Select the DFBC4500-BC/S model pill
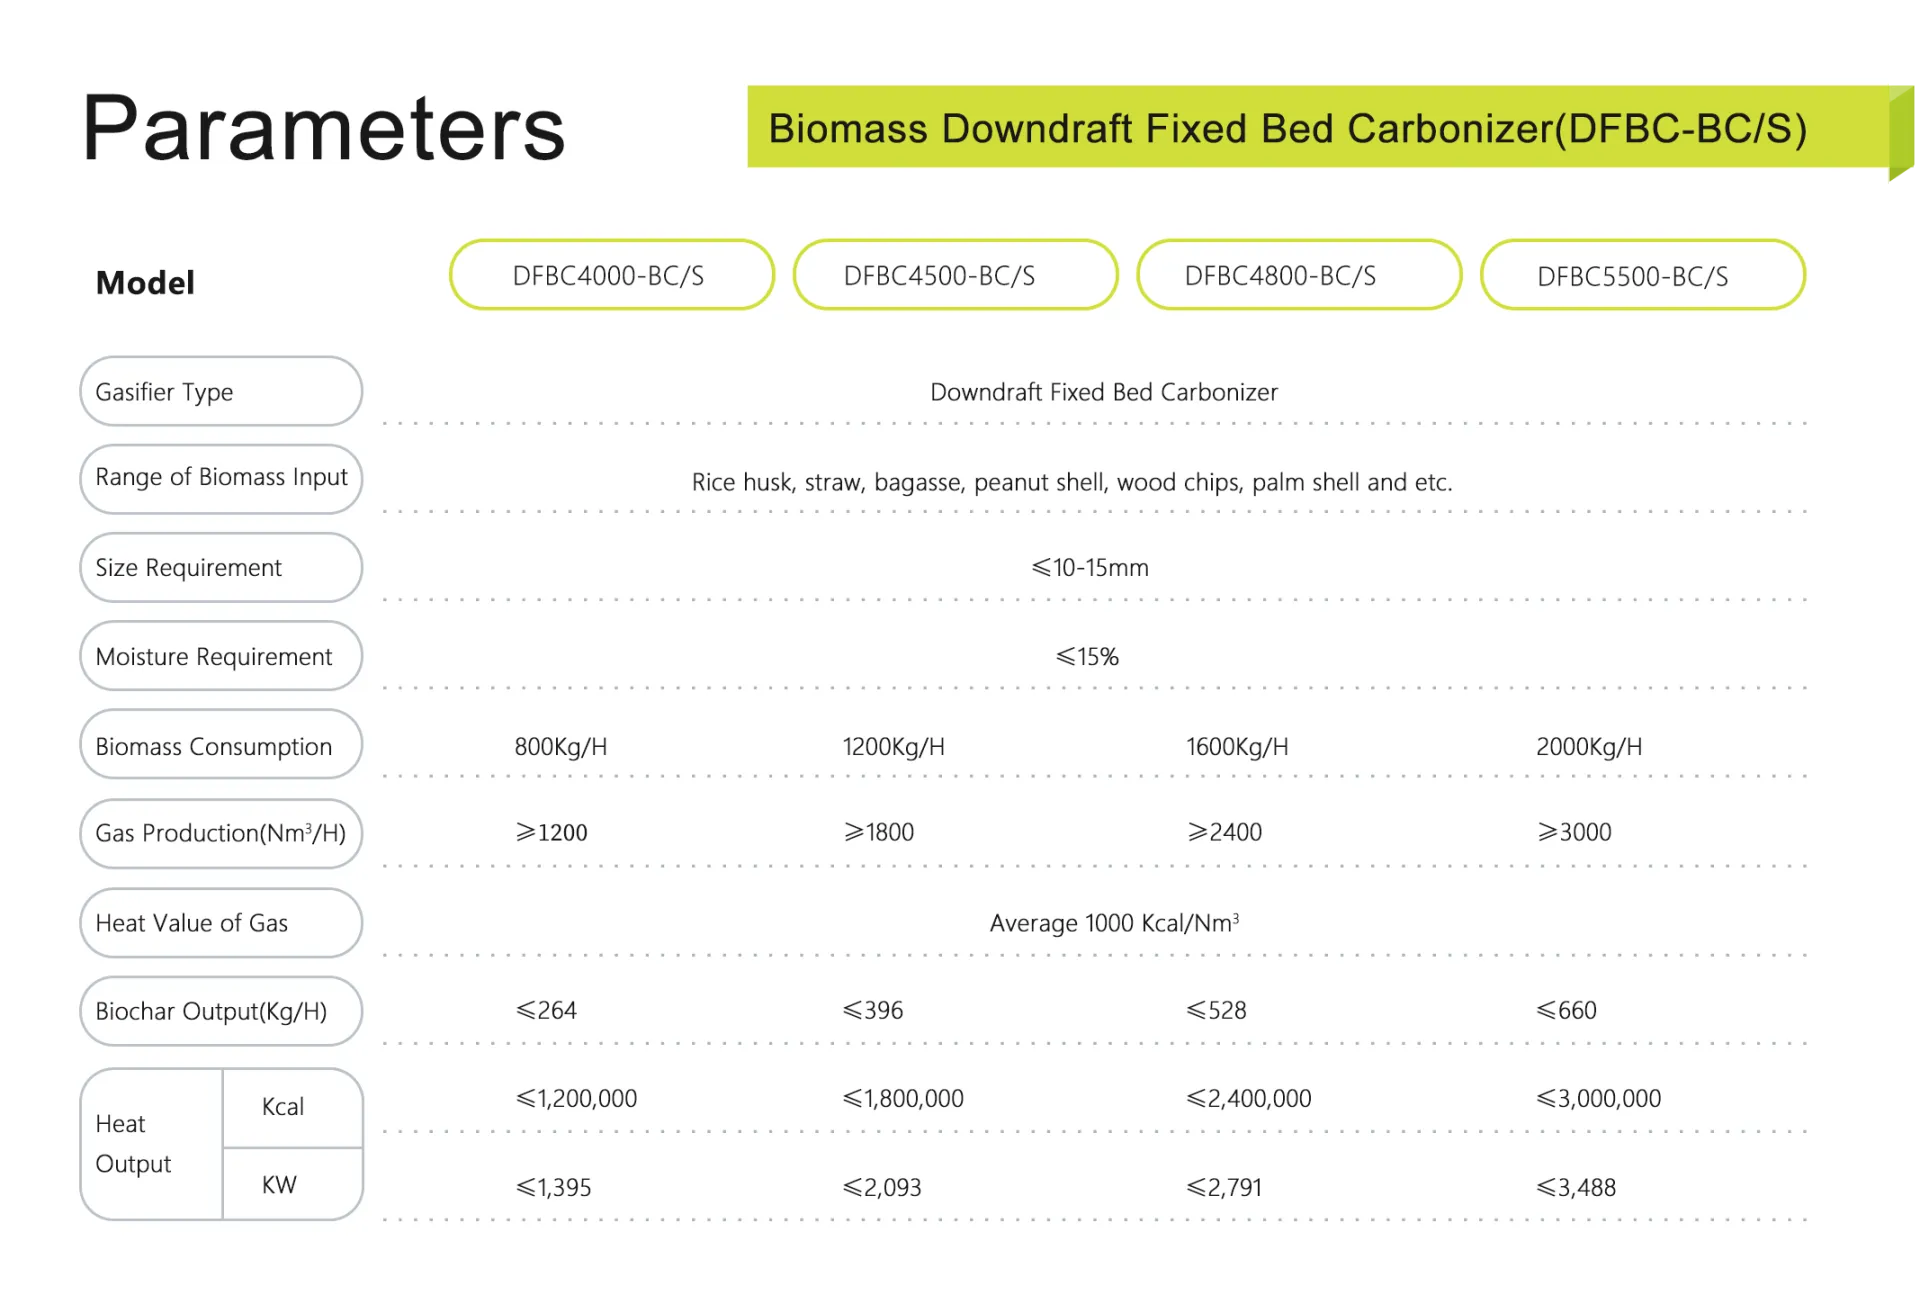This screenshot has width=1920, height=1313. point(955,275)
